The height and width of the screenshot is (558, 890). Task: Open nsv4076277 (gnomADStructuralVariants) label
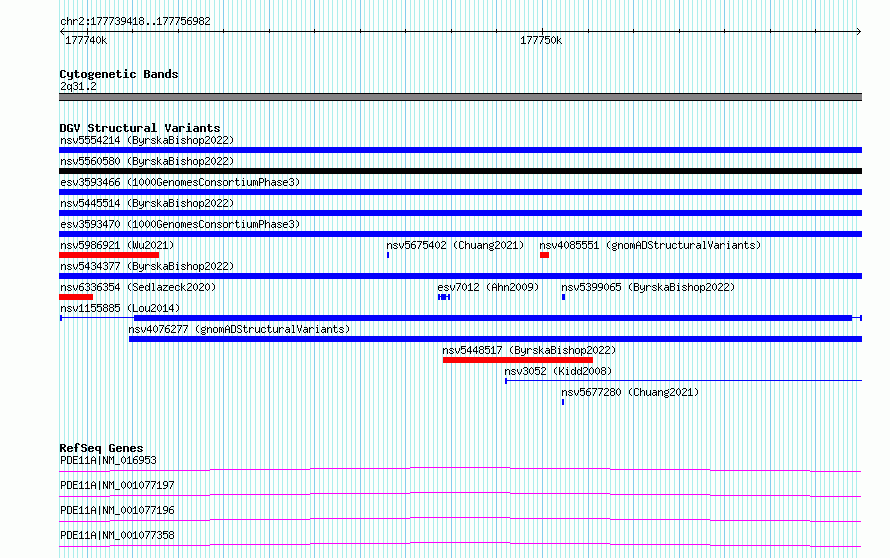pyautogui.click(x=239, y=329)
